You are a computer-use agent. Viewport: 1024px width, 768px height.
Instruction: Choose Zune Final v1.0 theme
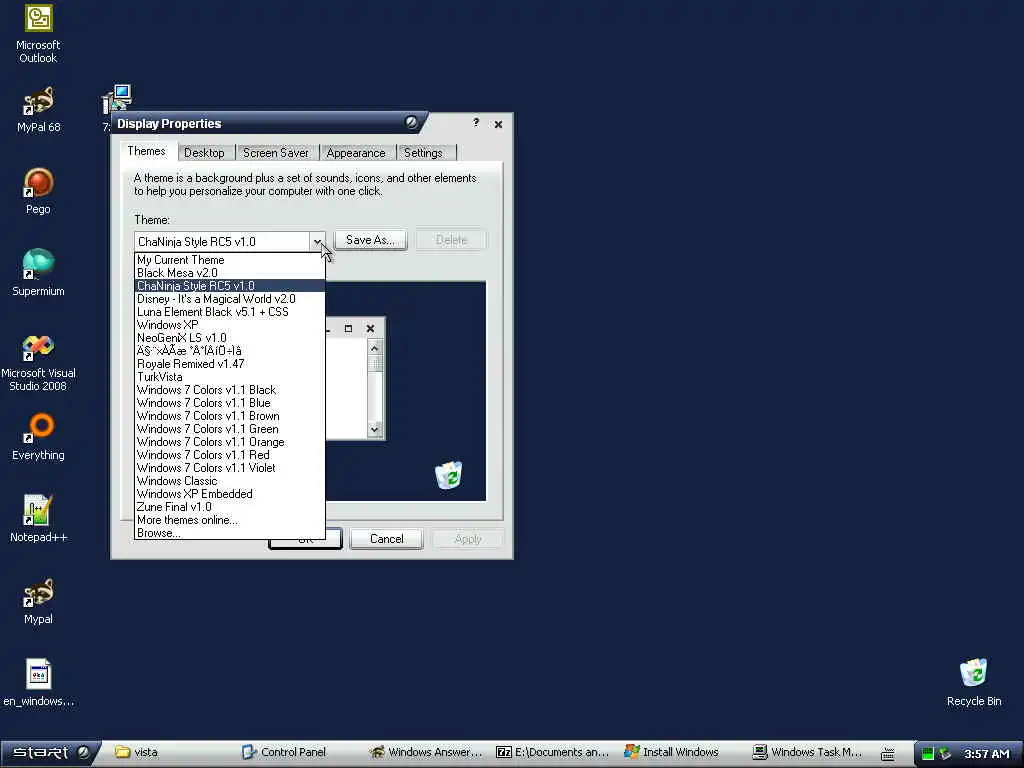pos(230,507)
